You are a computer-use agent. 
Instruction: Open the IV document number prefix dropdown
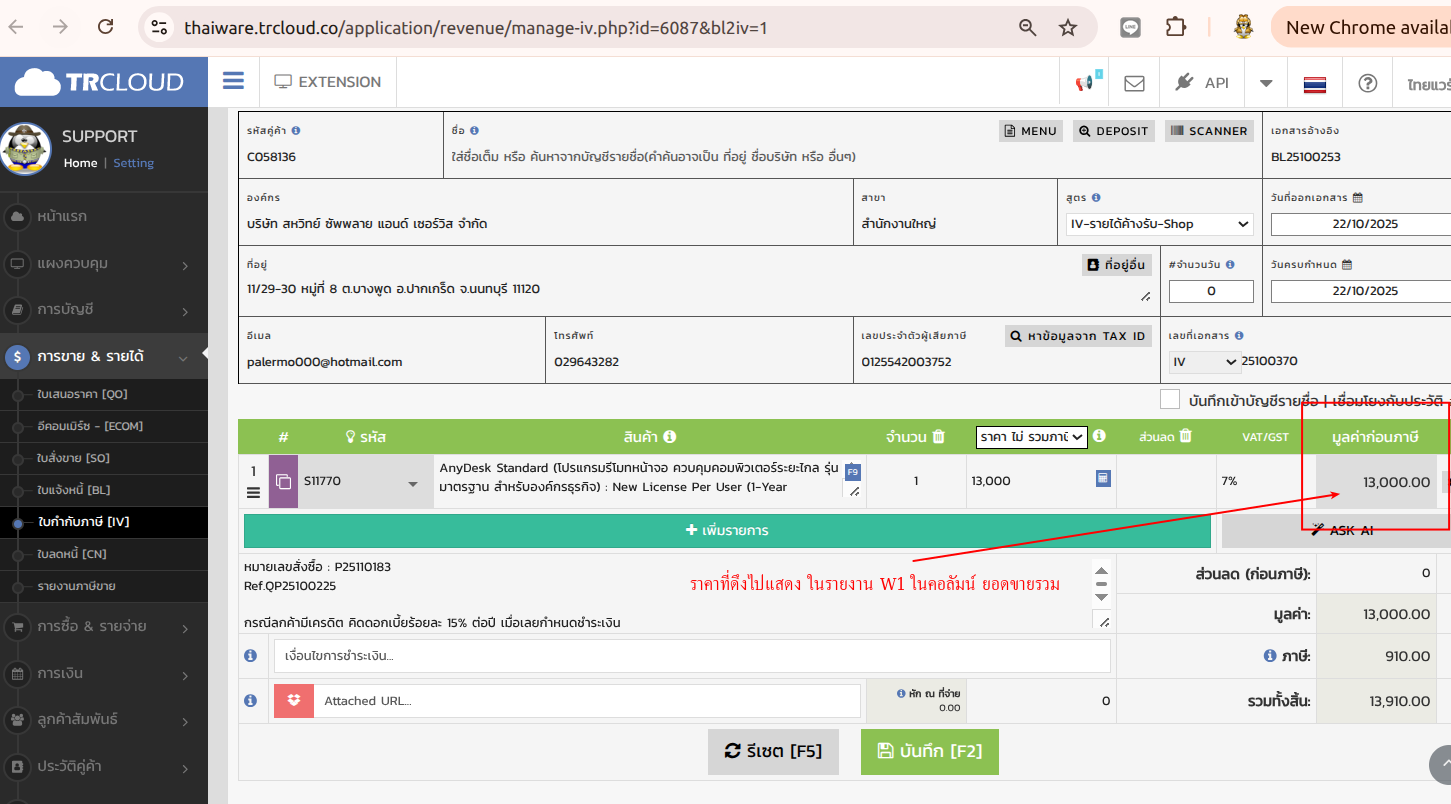(x=1204, y=361)
